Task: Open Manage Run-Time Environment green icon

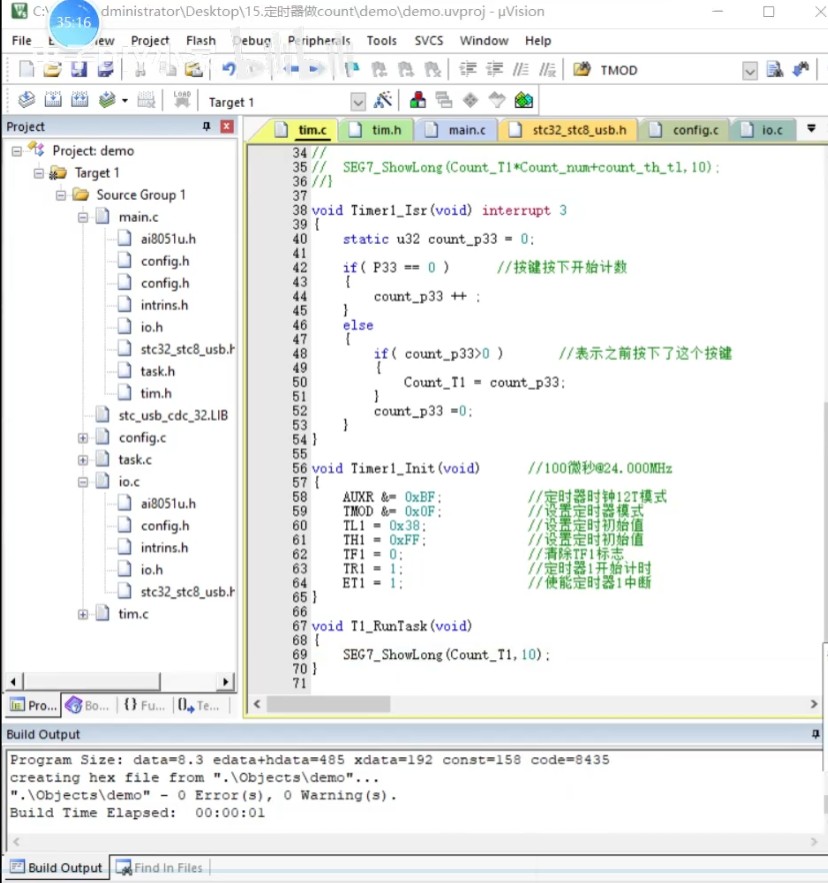Action: click(x=523, y=101)
